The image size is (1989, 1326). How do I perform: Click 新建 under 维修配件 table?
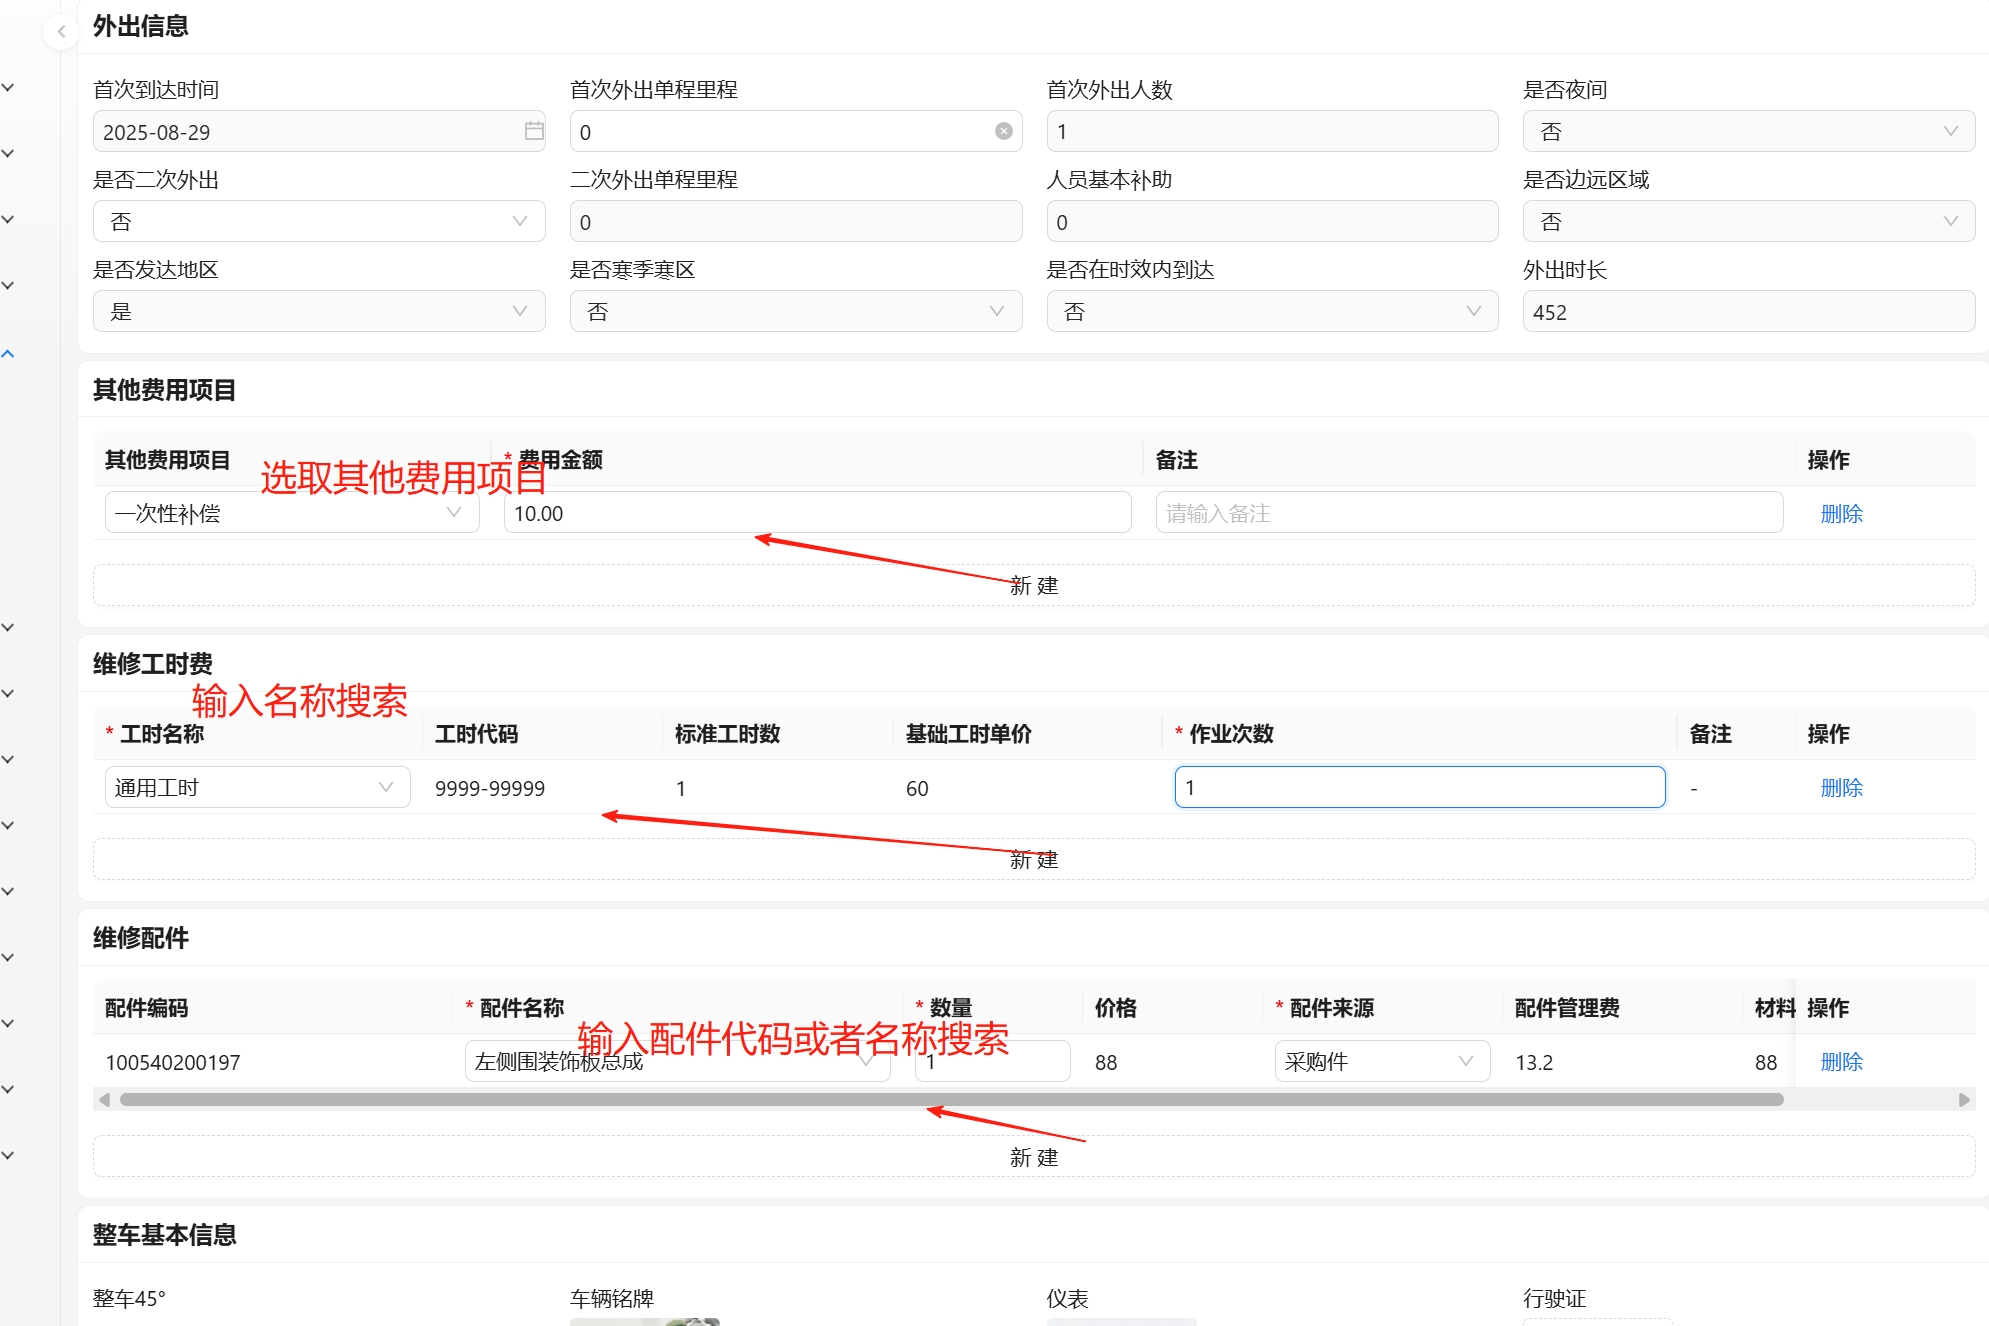click(x=1034, y=1157)
